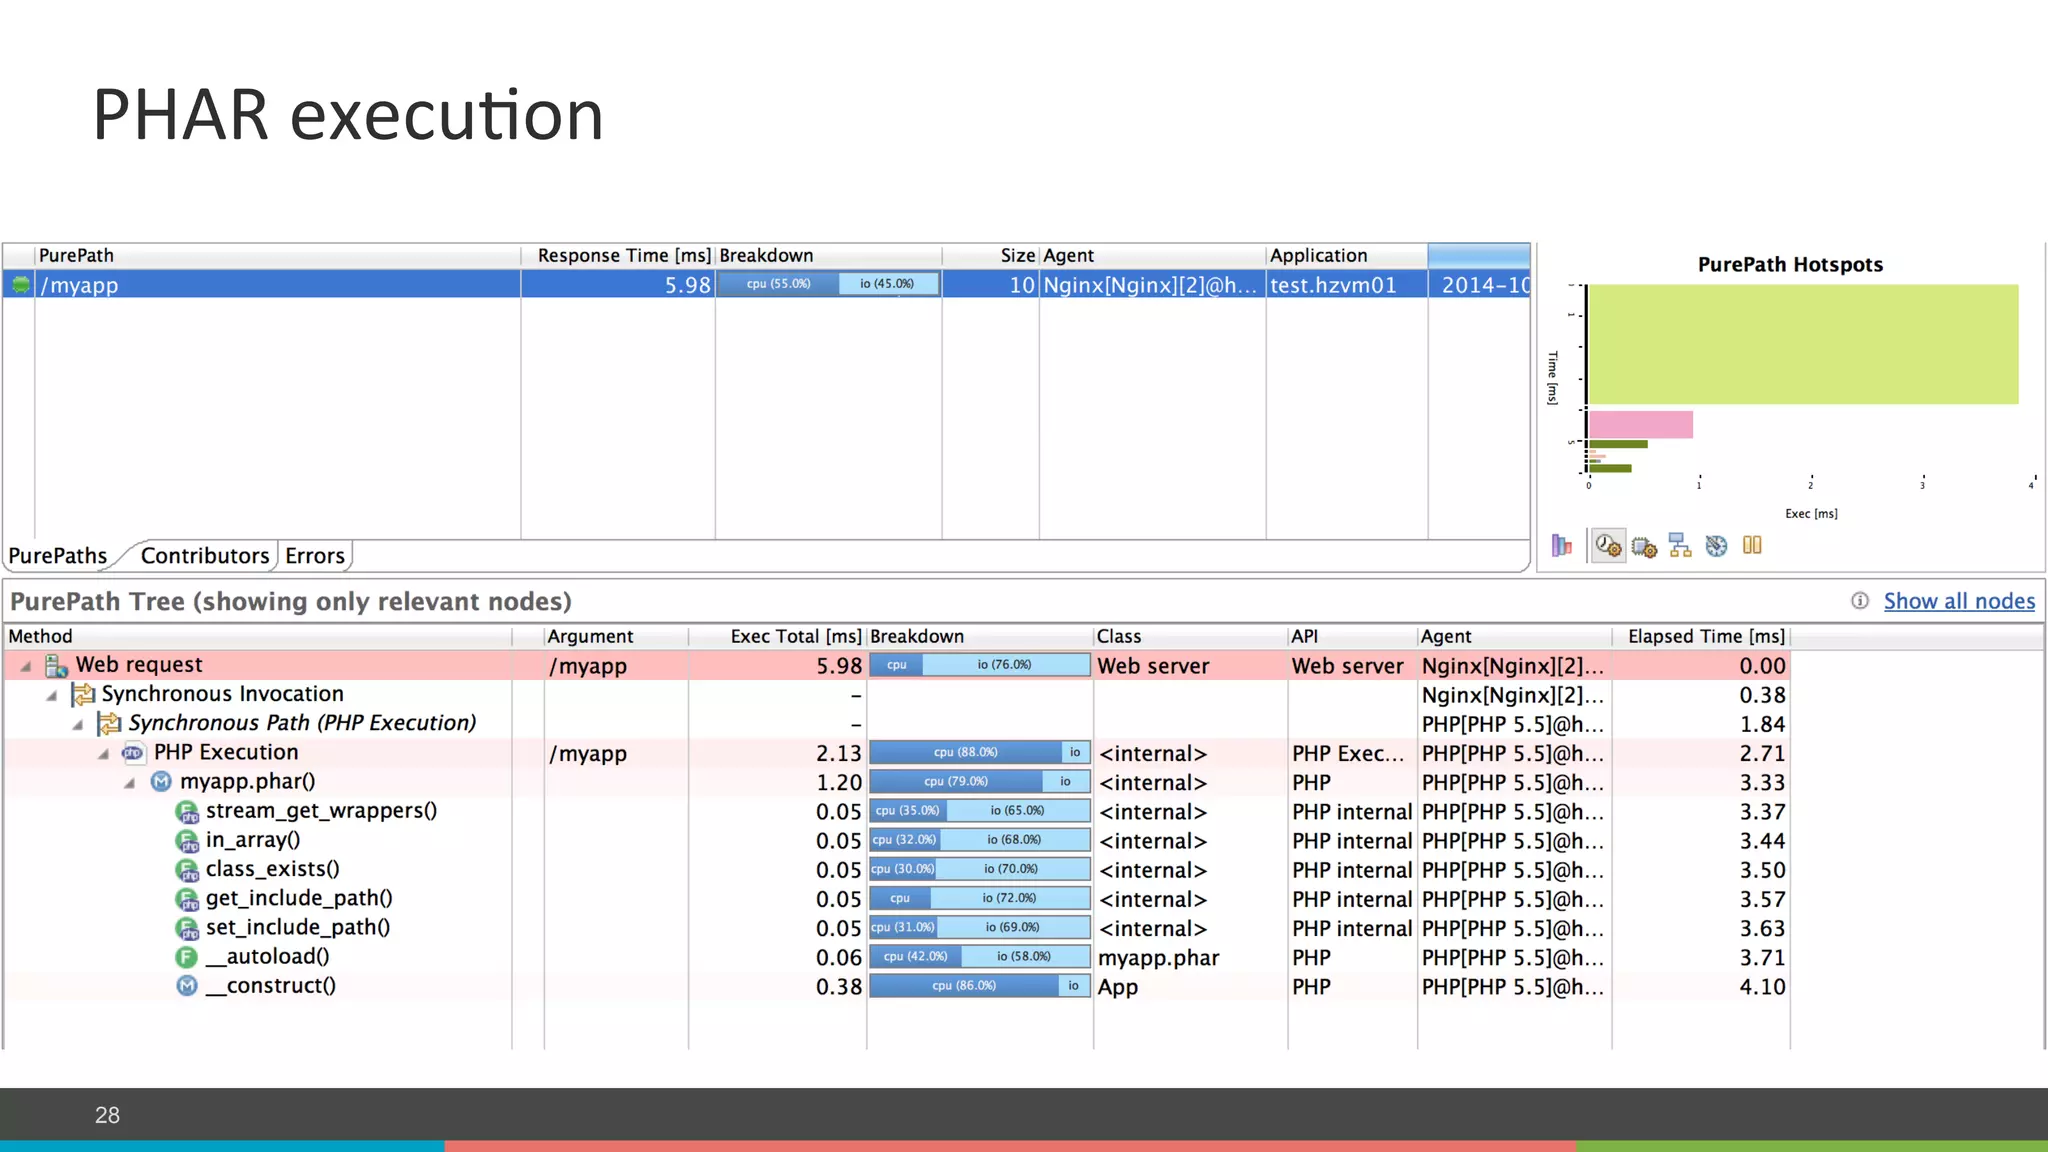Viewport: 2048px width, 1152px height.
Task: Click the blue clock dial icon
Action: [1716, 545]
